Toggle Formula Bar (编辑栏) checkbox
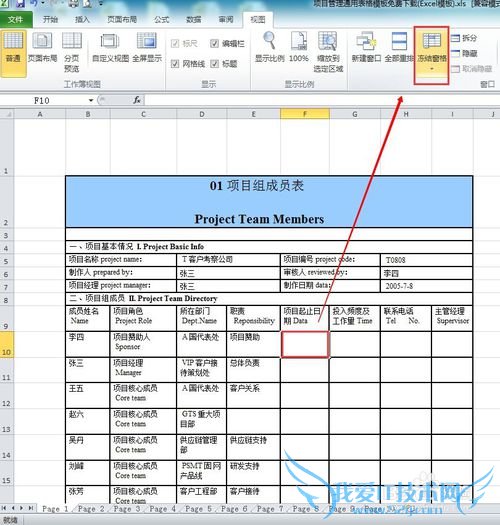500x525 pixels. (x=214, y=44)
